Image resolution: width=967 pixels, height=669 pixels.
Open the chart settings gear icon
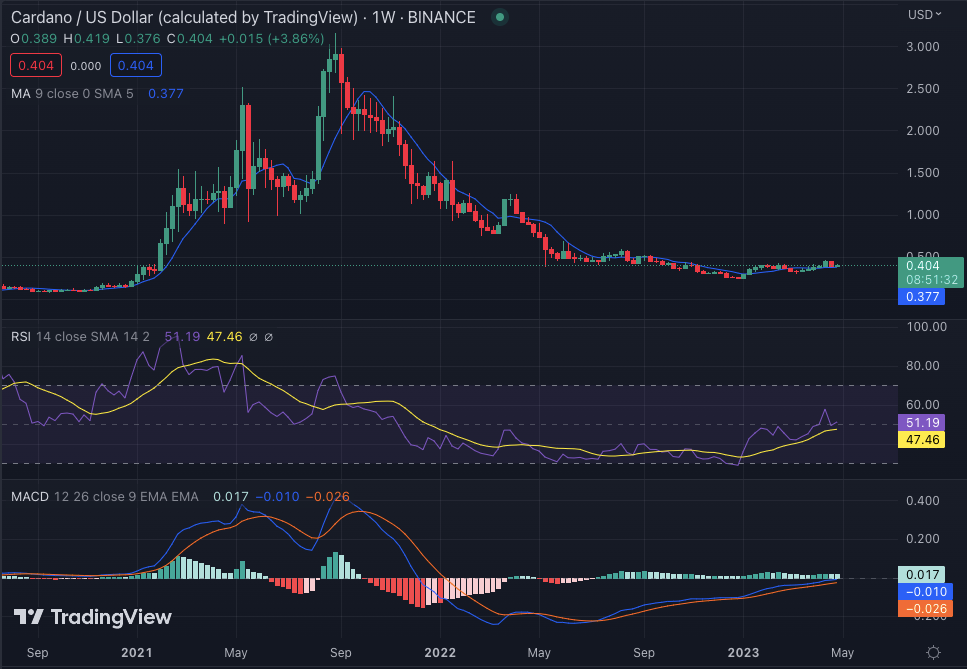934,652
